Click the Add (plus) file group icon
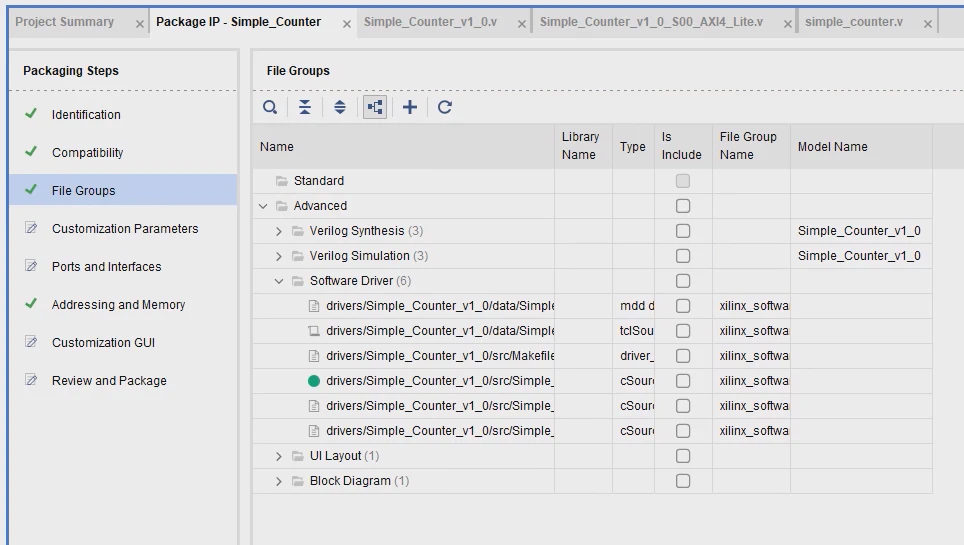The height and width of the screenshot is (545, 964). pos(410,107)
